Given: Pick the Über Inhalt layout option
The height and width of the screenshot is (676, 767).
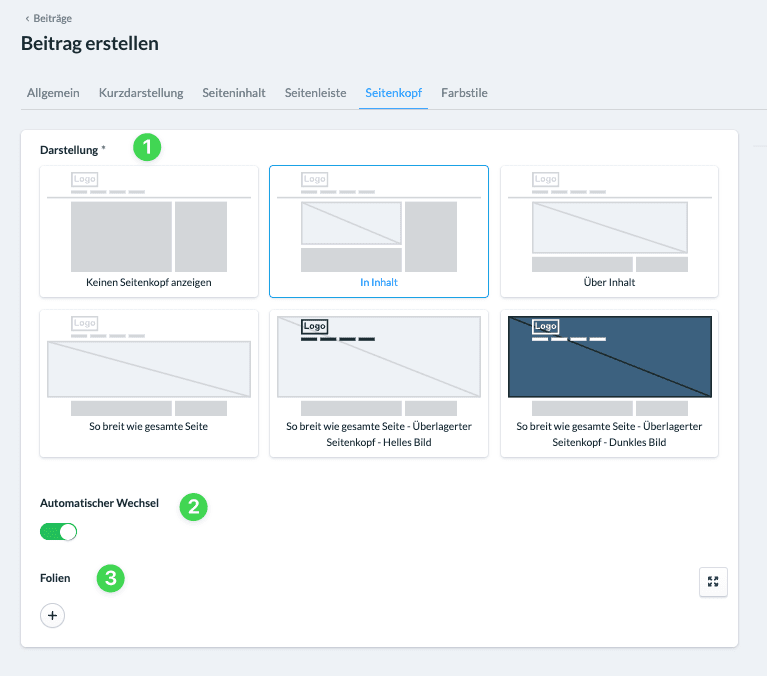Looking at the screenshot, I should click(x=609, y=231).
